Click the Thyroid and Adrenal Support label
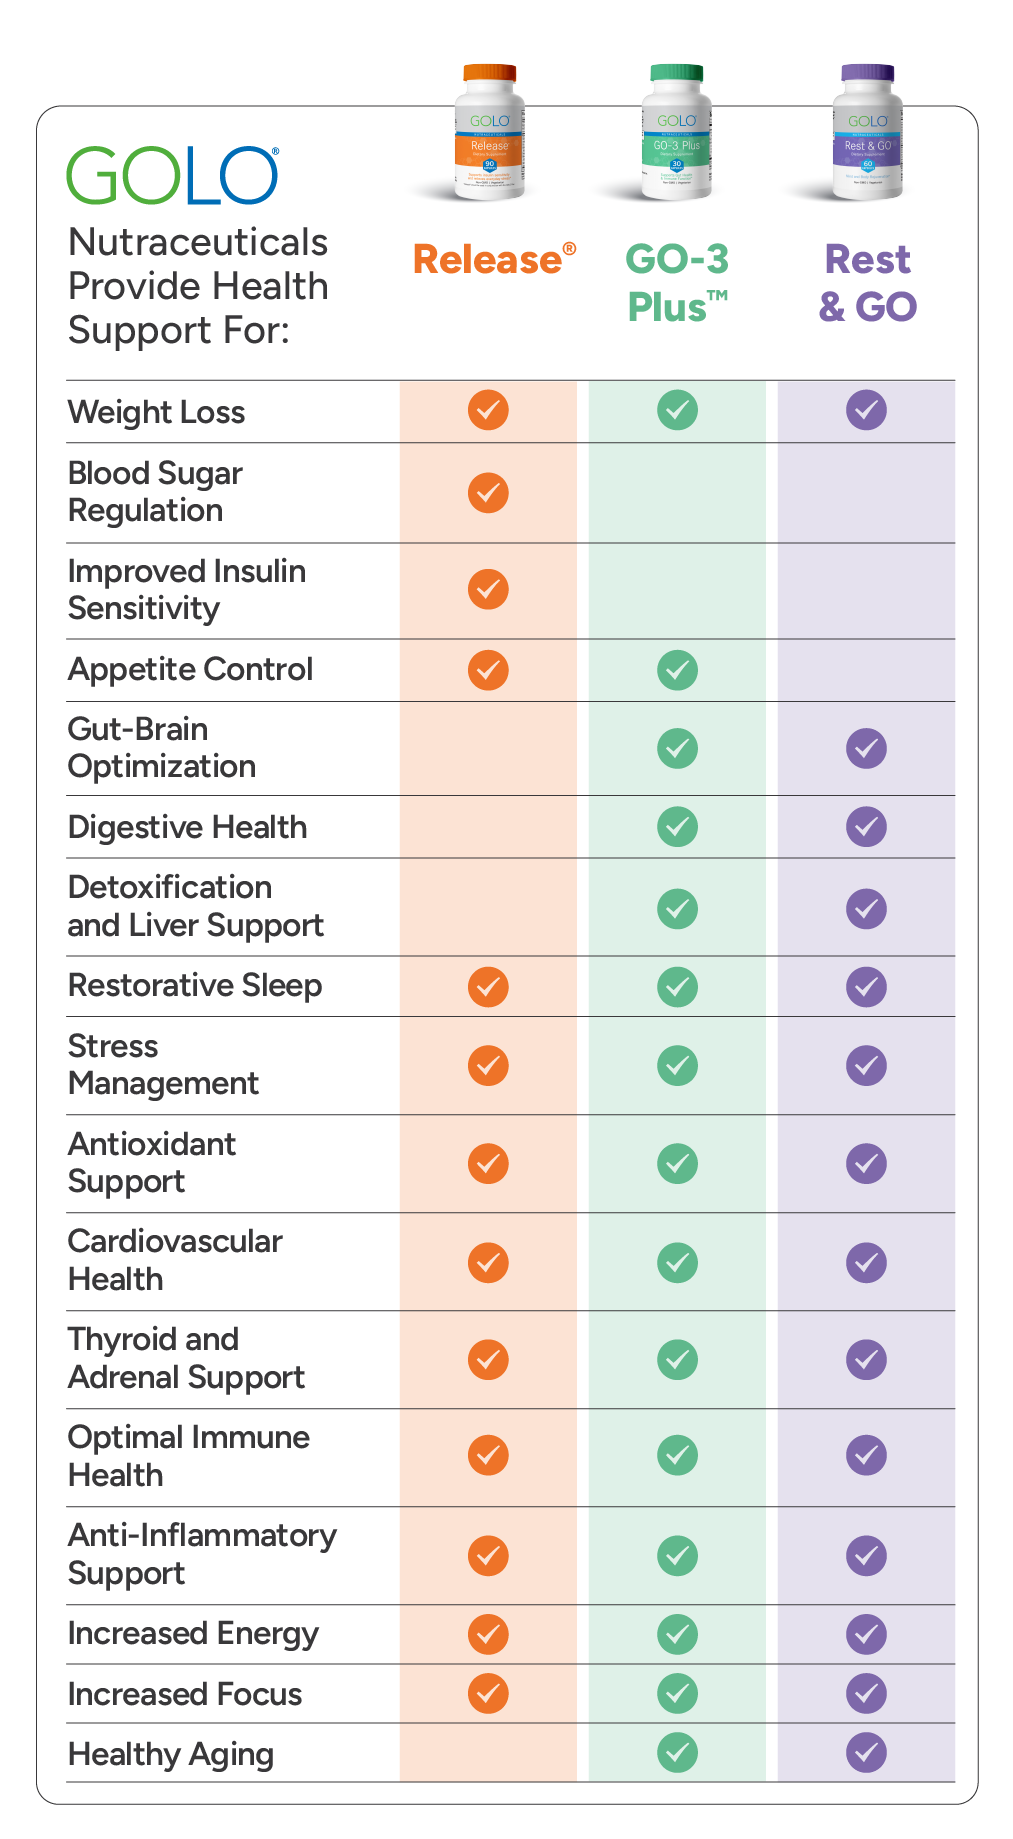Image resolution: width=1013 pixels, height=1839 pixels. 186,1358
